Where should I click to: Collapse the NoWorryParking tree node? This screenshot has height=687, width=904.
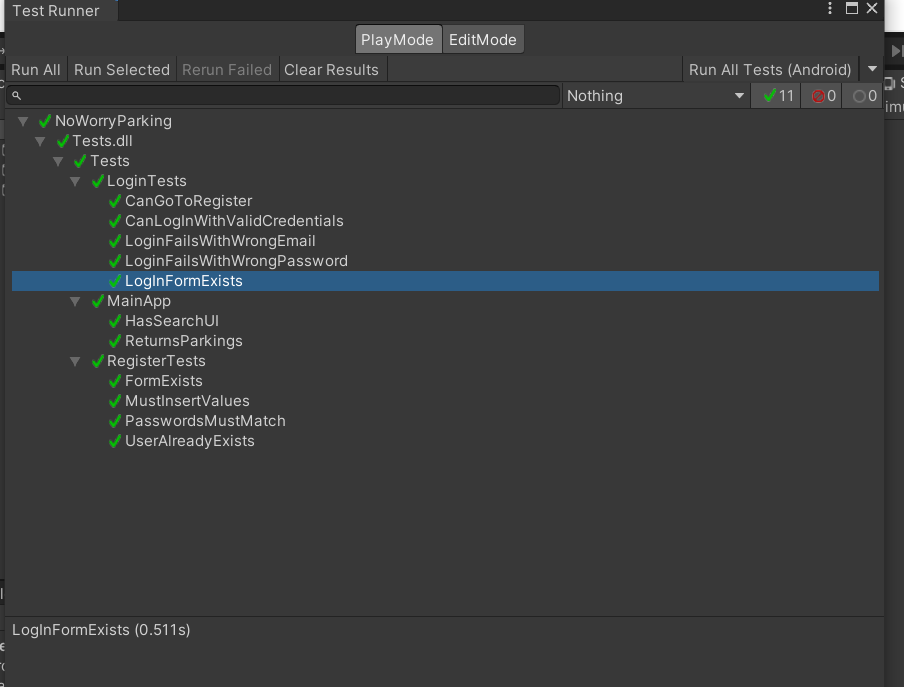click(23, 121)
